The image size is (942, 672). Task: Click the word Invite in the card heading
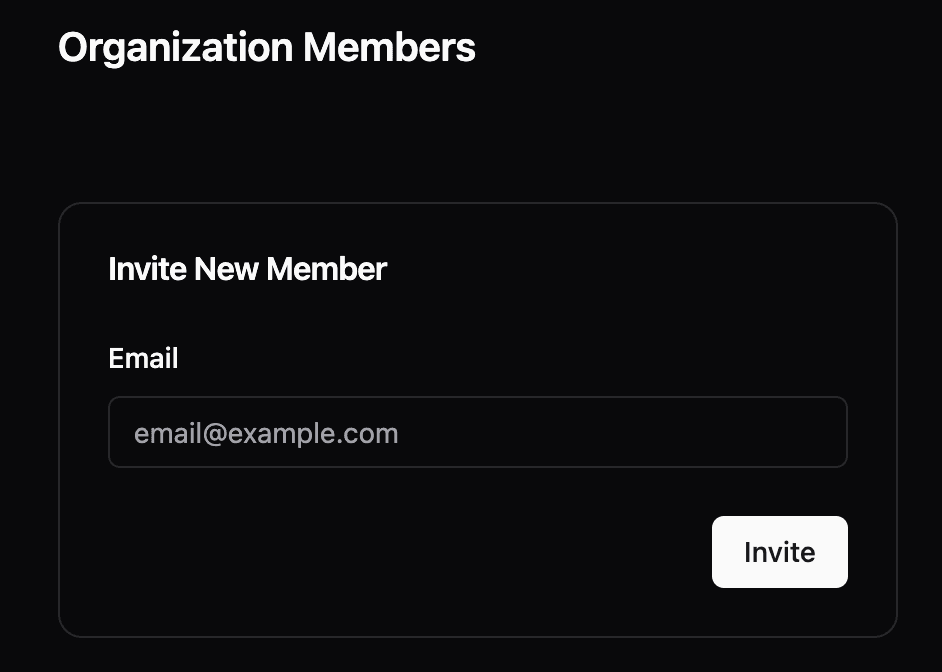(x=147, y=269)
